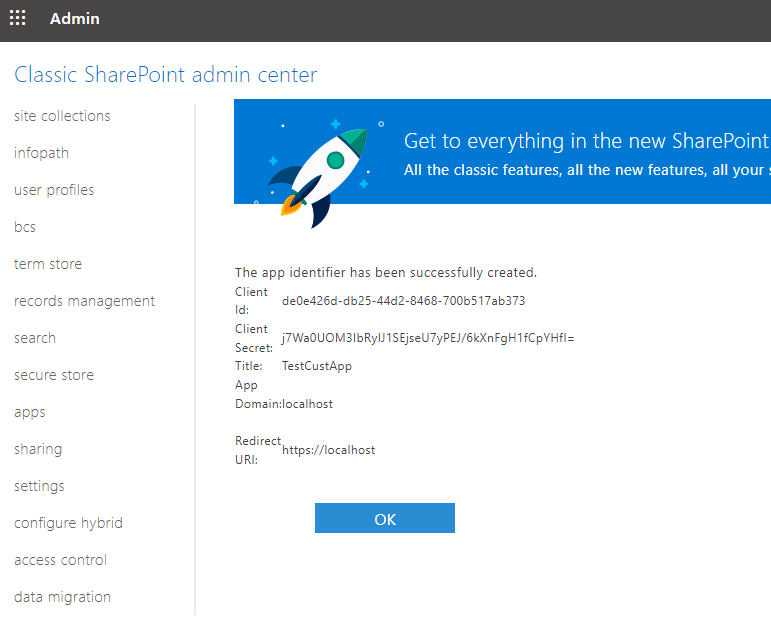Click the App Domain value localhost
771x618 pixels.
coord(308,404)
